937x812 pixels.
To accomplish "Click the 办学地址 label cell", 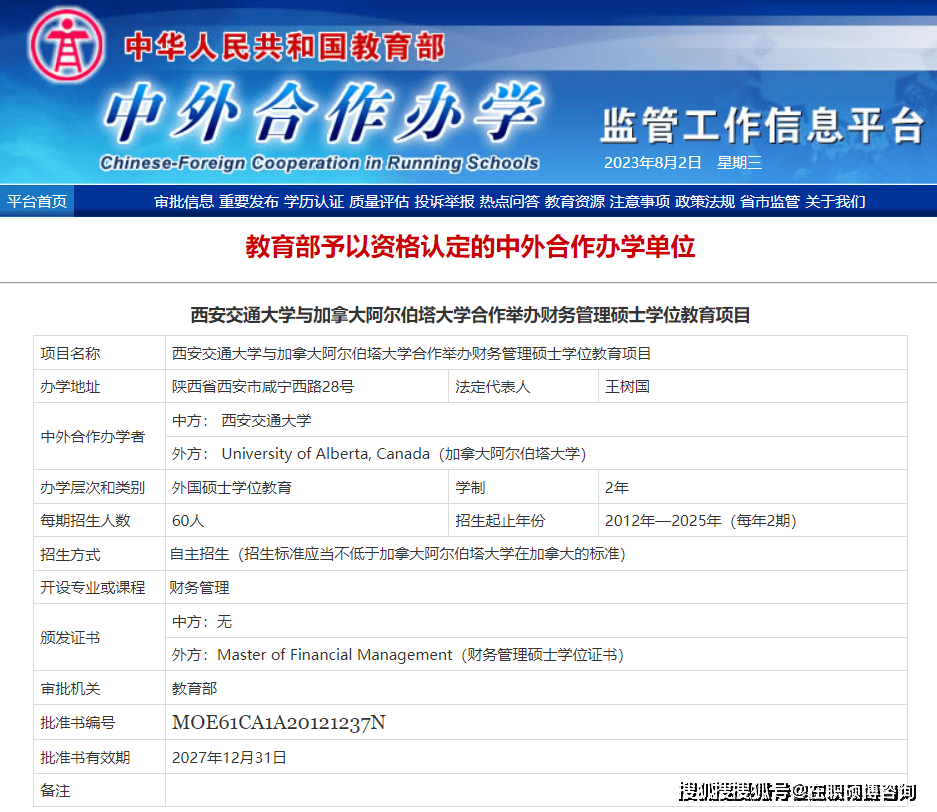I will tap(99, 387).
